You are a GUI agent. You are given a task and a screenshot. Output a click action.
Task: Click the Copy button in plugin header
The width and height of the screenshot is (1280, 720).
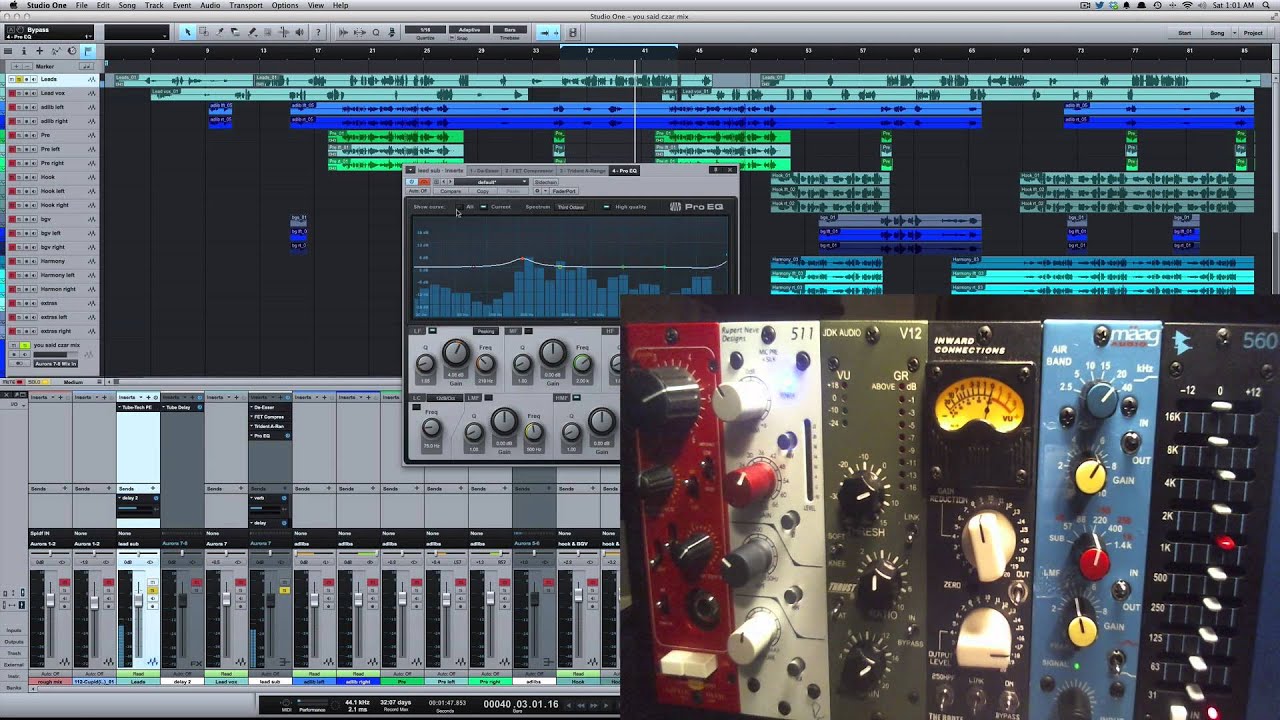pyautogui.click(x=483, y=191)
